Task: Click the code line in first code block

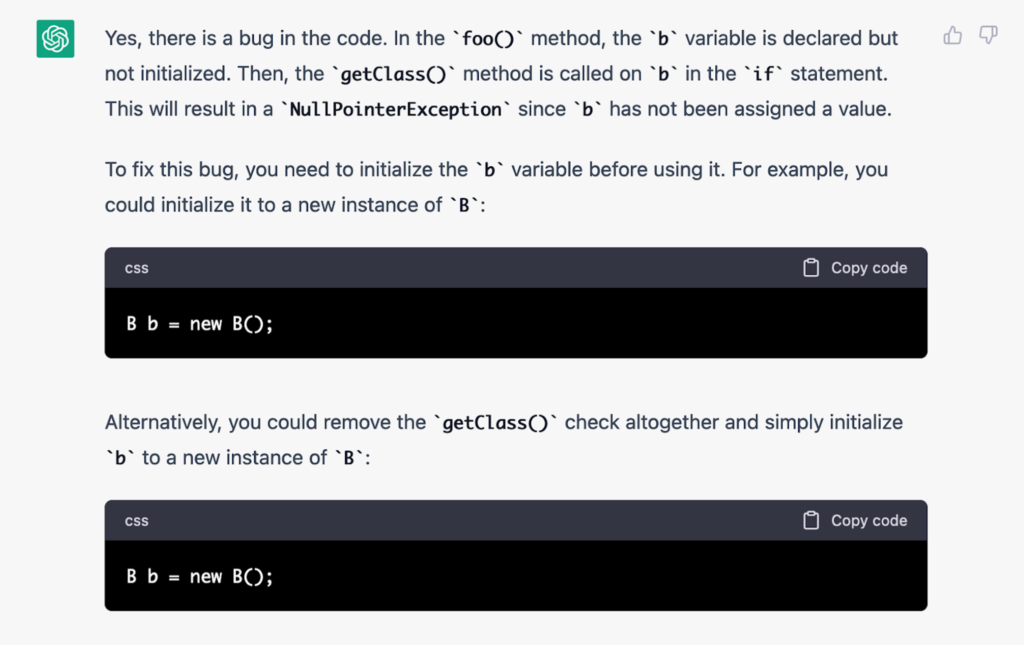Action: [199, 324]
